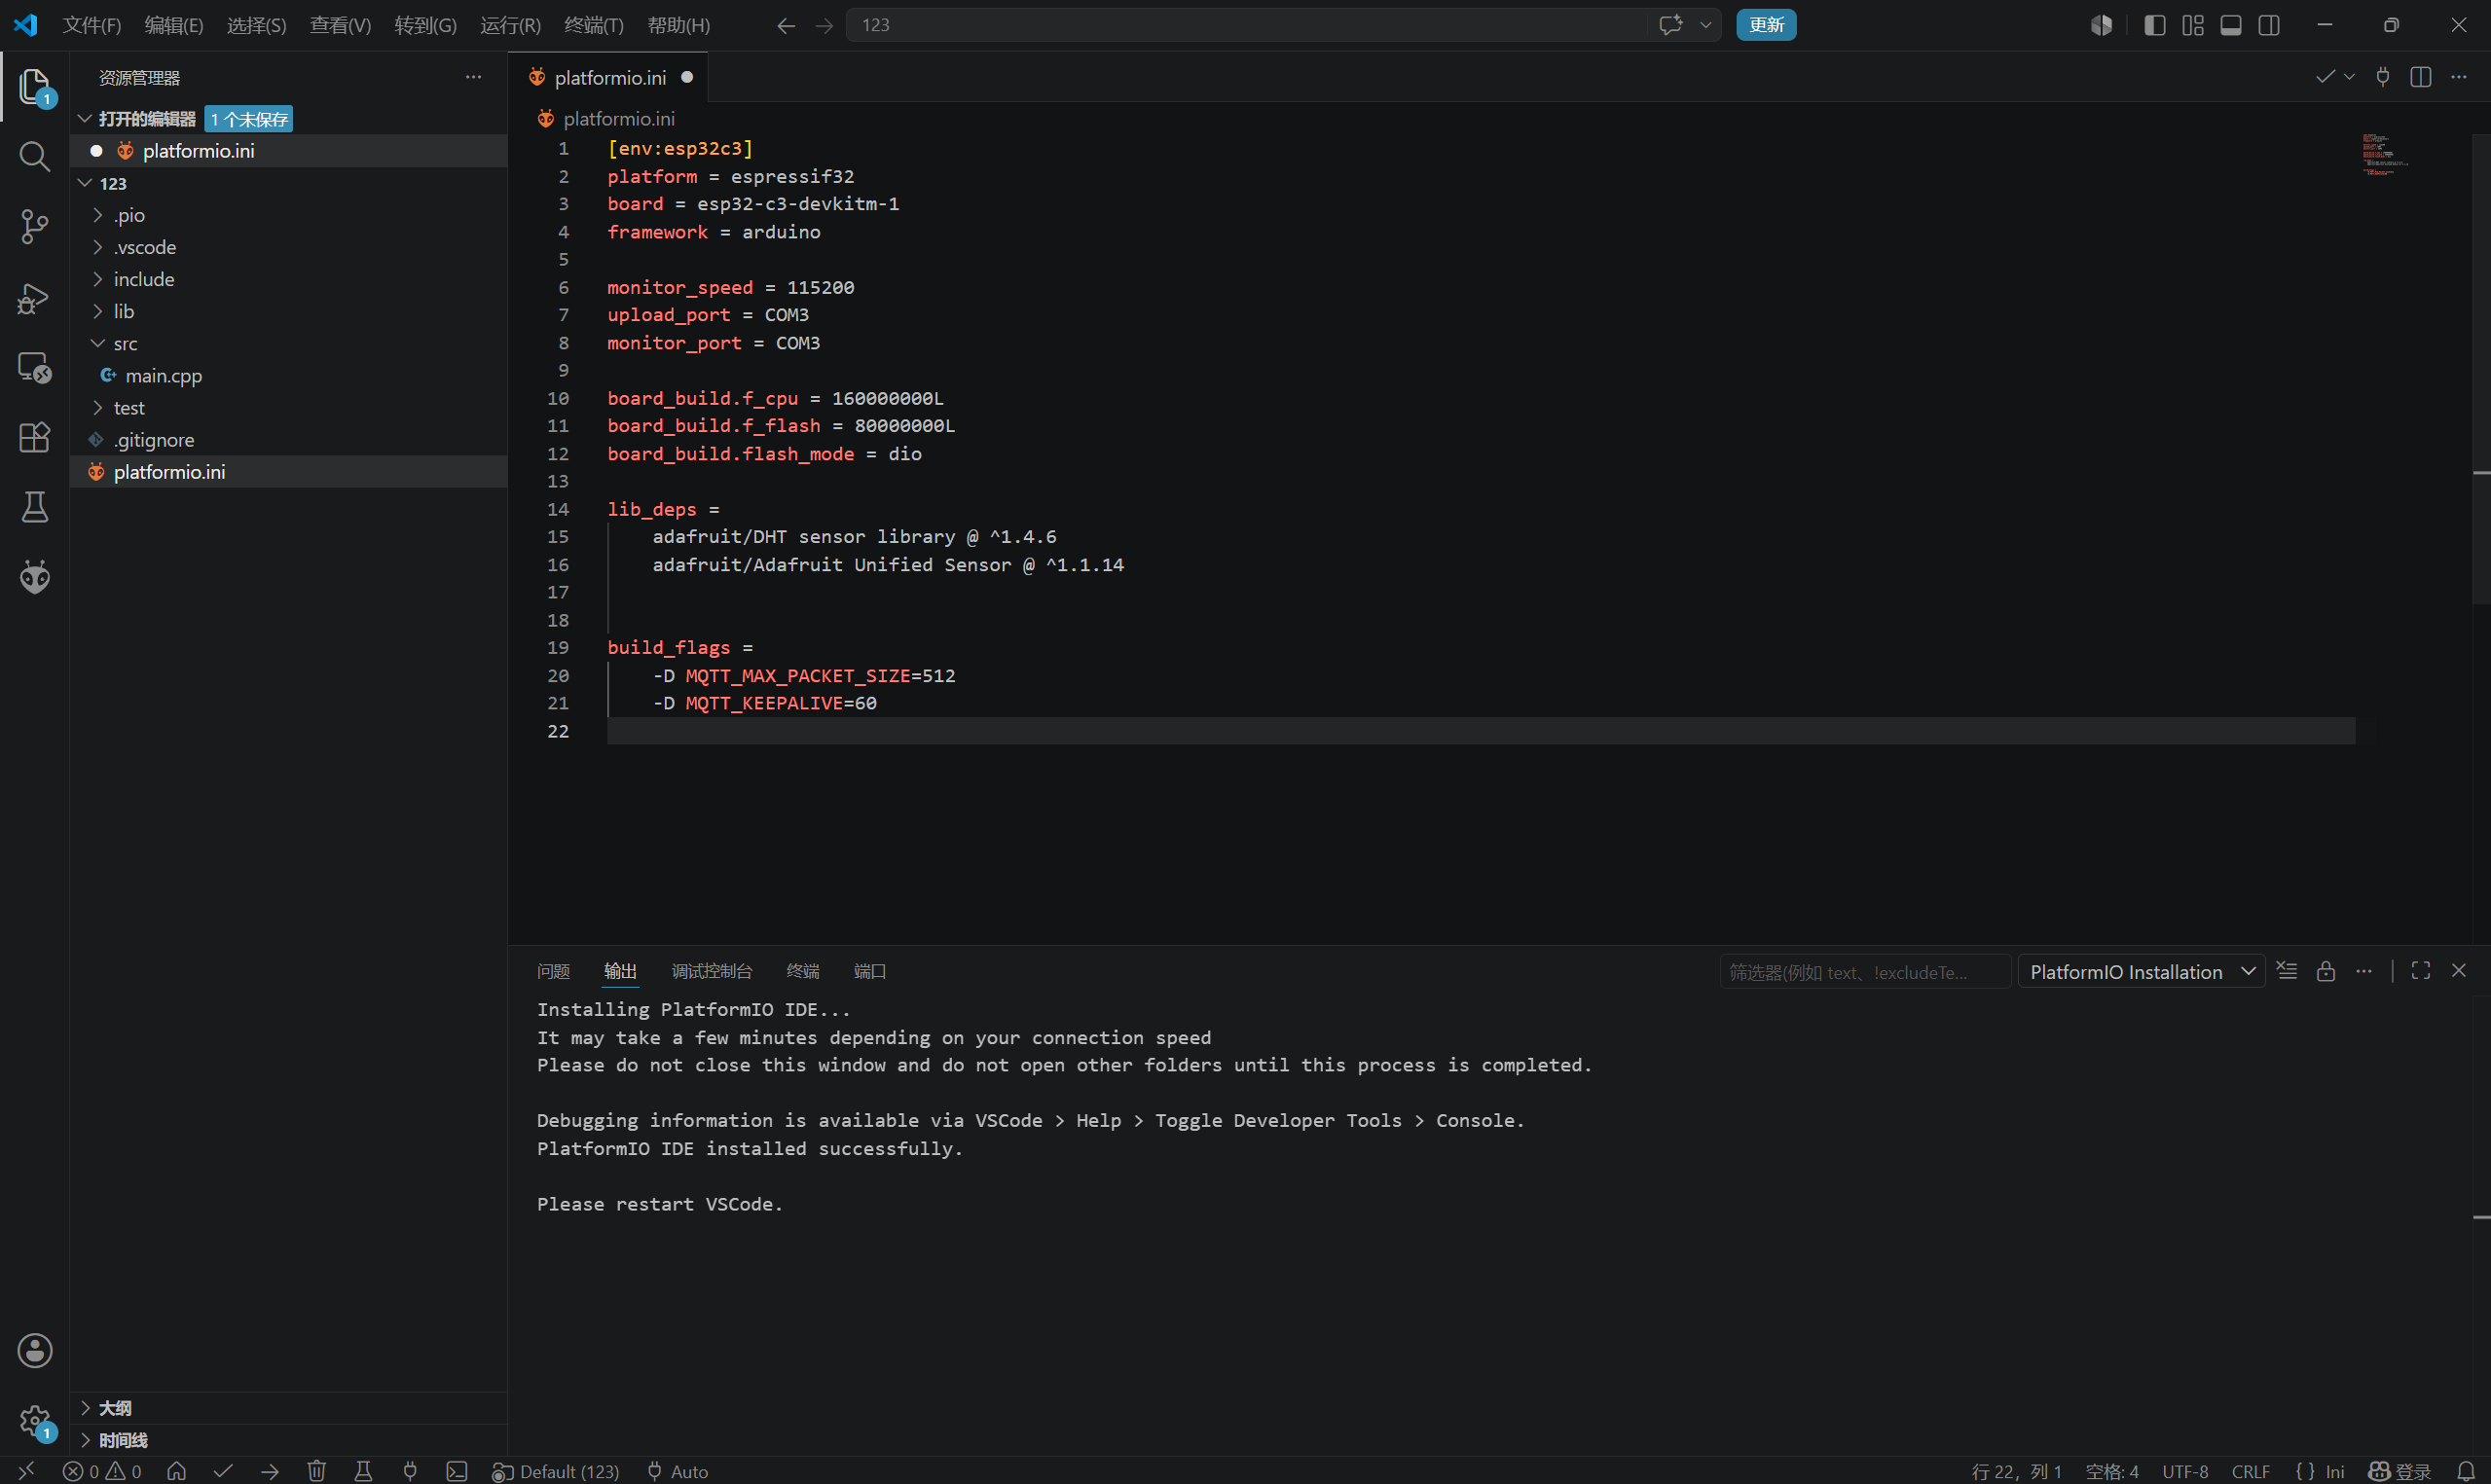Click the Update button in title bar
Viewport: 2491px width, 1484px height.
coord(1766,25)
